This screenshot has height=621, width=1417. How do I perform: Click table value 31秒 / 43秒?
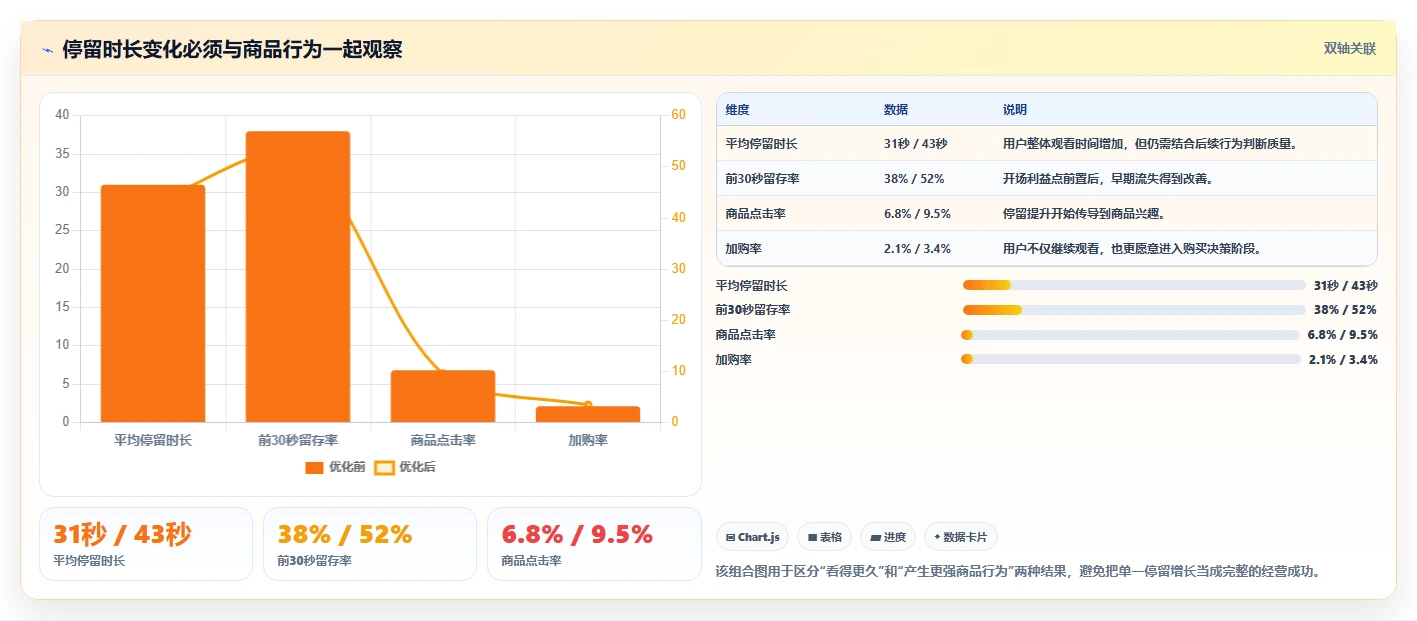(916, 143)
